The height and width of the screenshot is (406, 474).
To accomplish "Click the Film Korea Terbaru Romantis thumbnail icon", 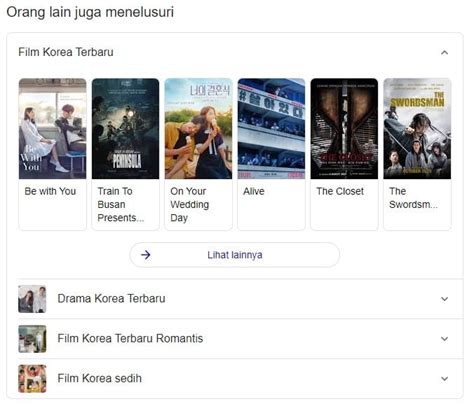I will coord(32,339).
